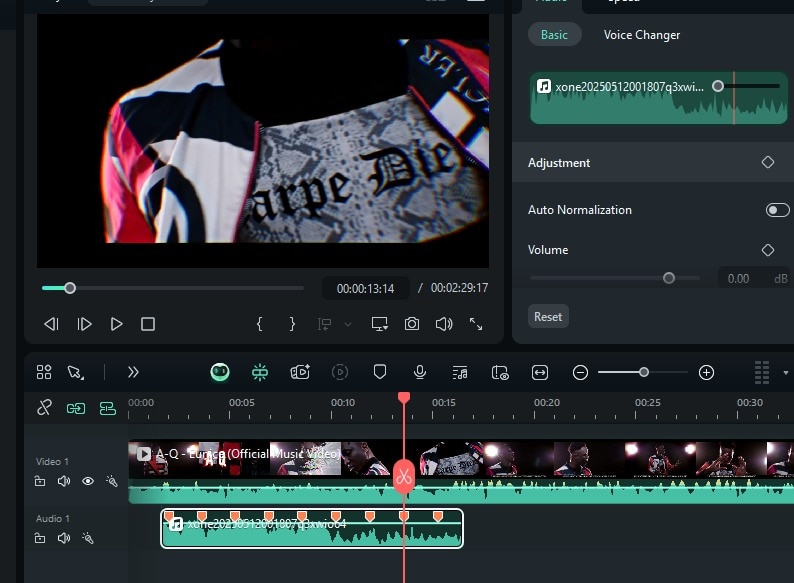Viewport: 794px width, 583px height.
Task: Choose the select tool arrow
Action: pos(75,372)
